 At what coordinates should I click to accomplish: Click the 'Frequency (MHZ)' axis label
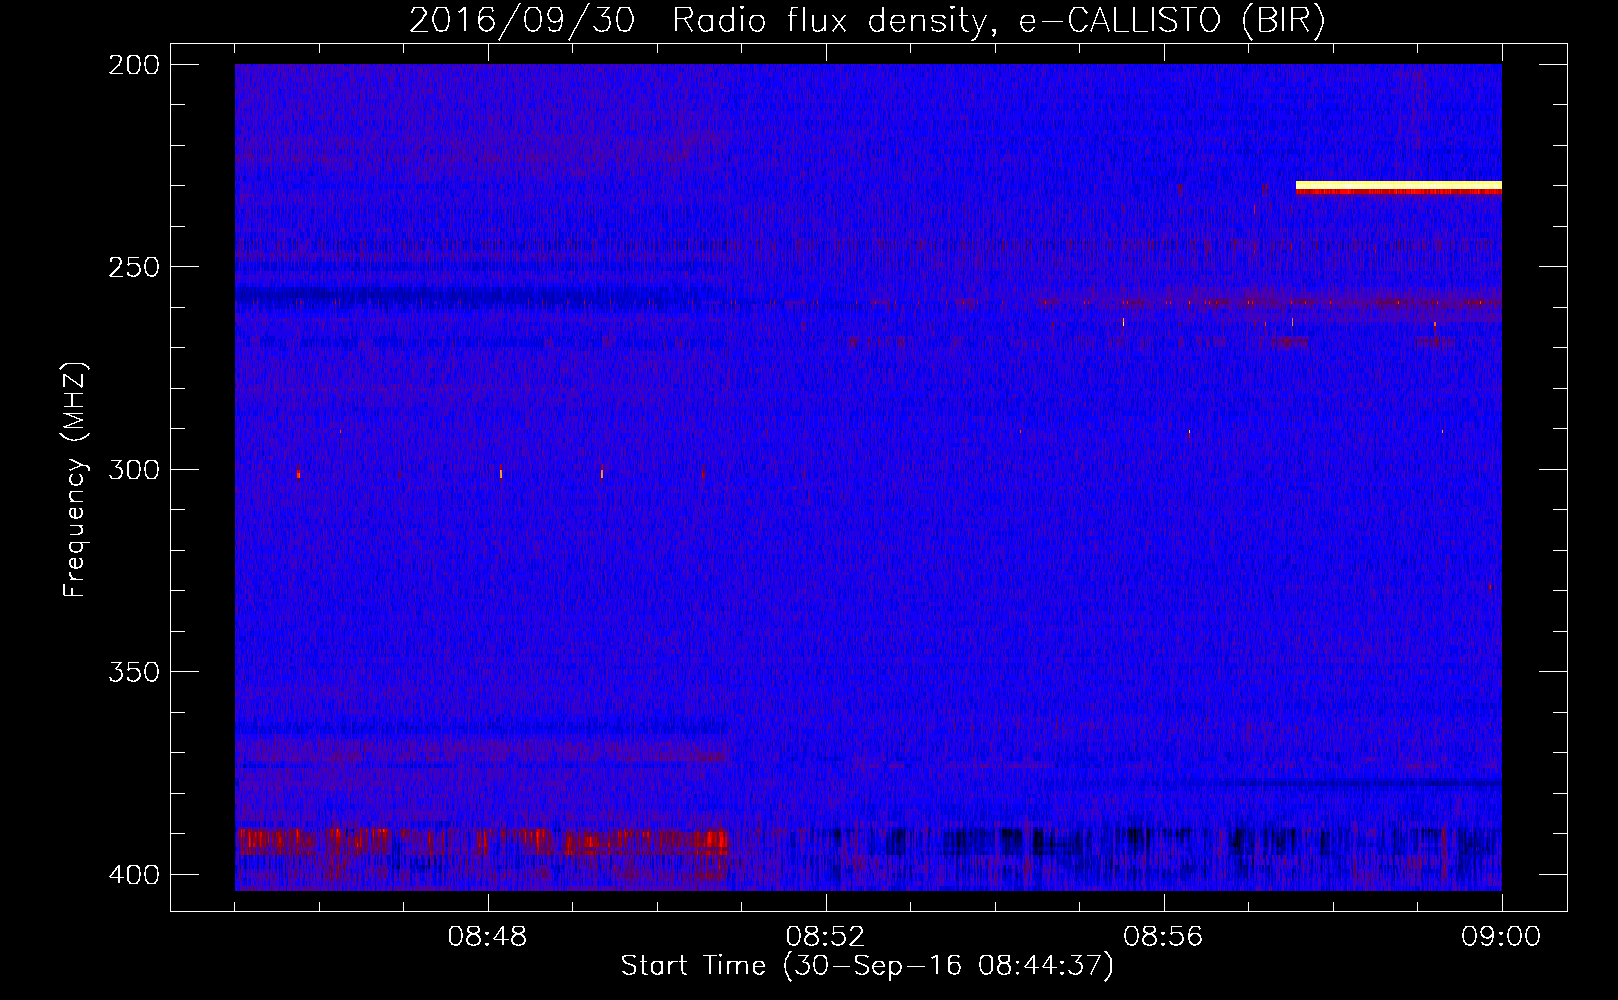tap(75, 479)
